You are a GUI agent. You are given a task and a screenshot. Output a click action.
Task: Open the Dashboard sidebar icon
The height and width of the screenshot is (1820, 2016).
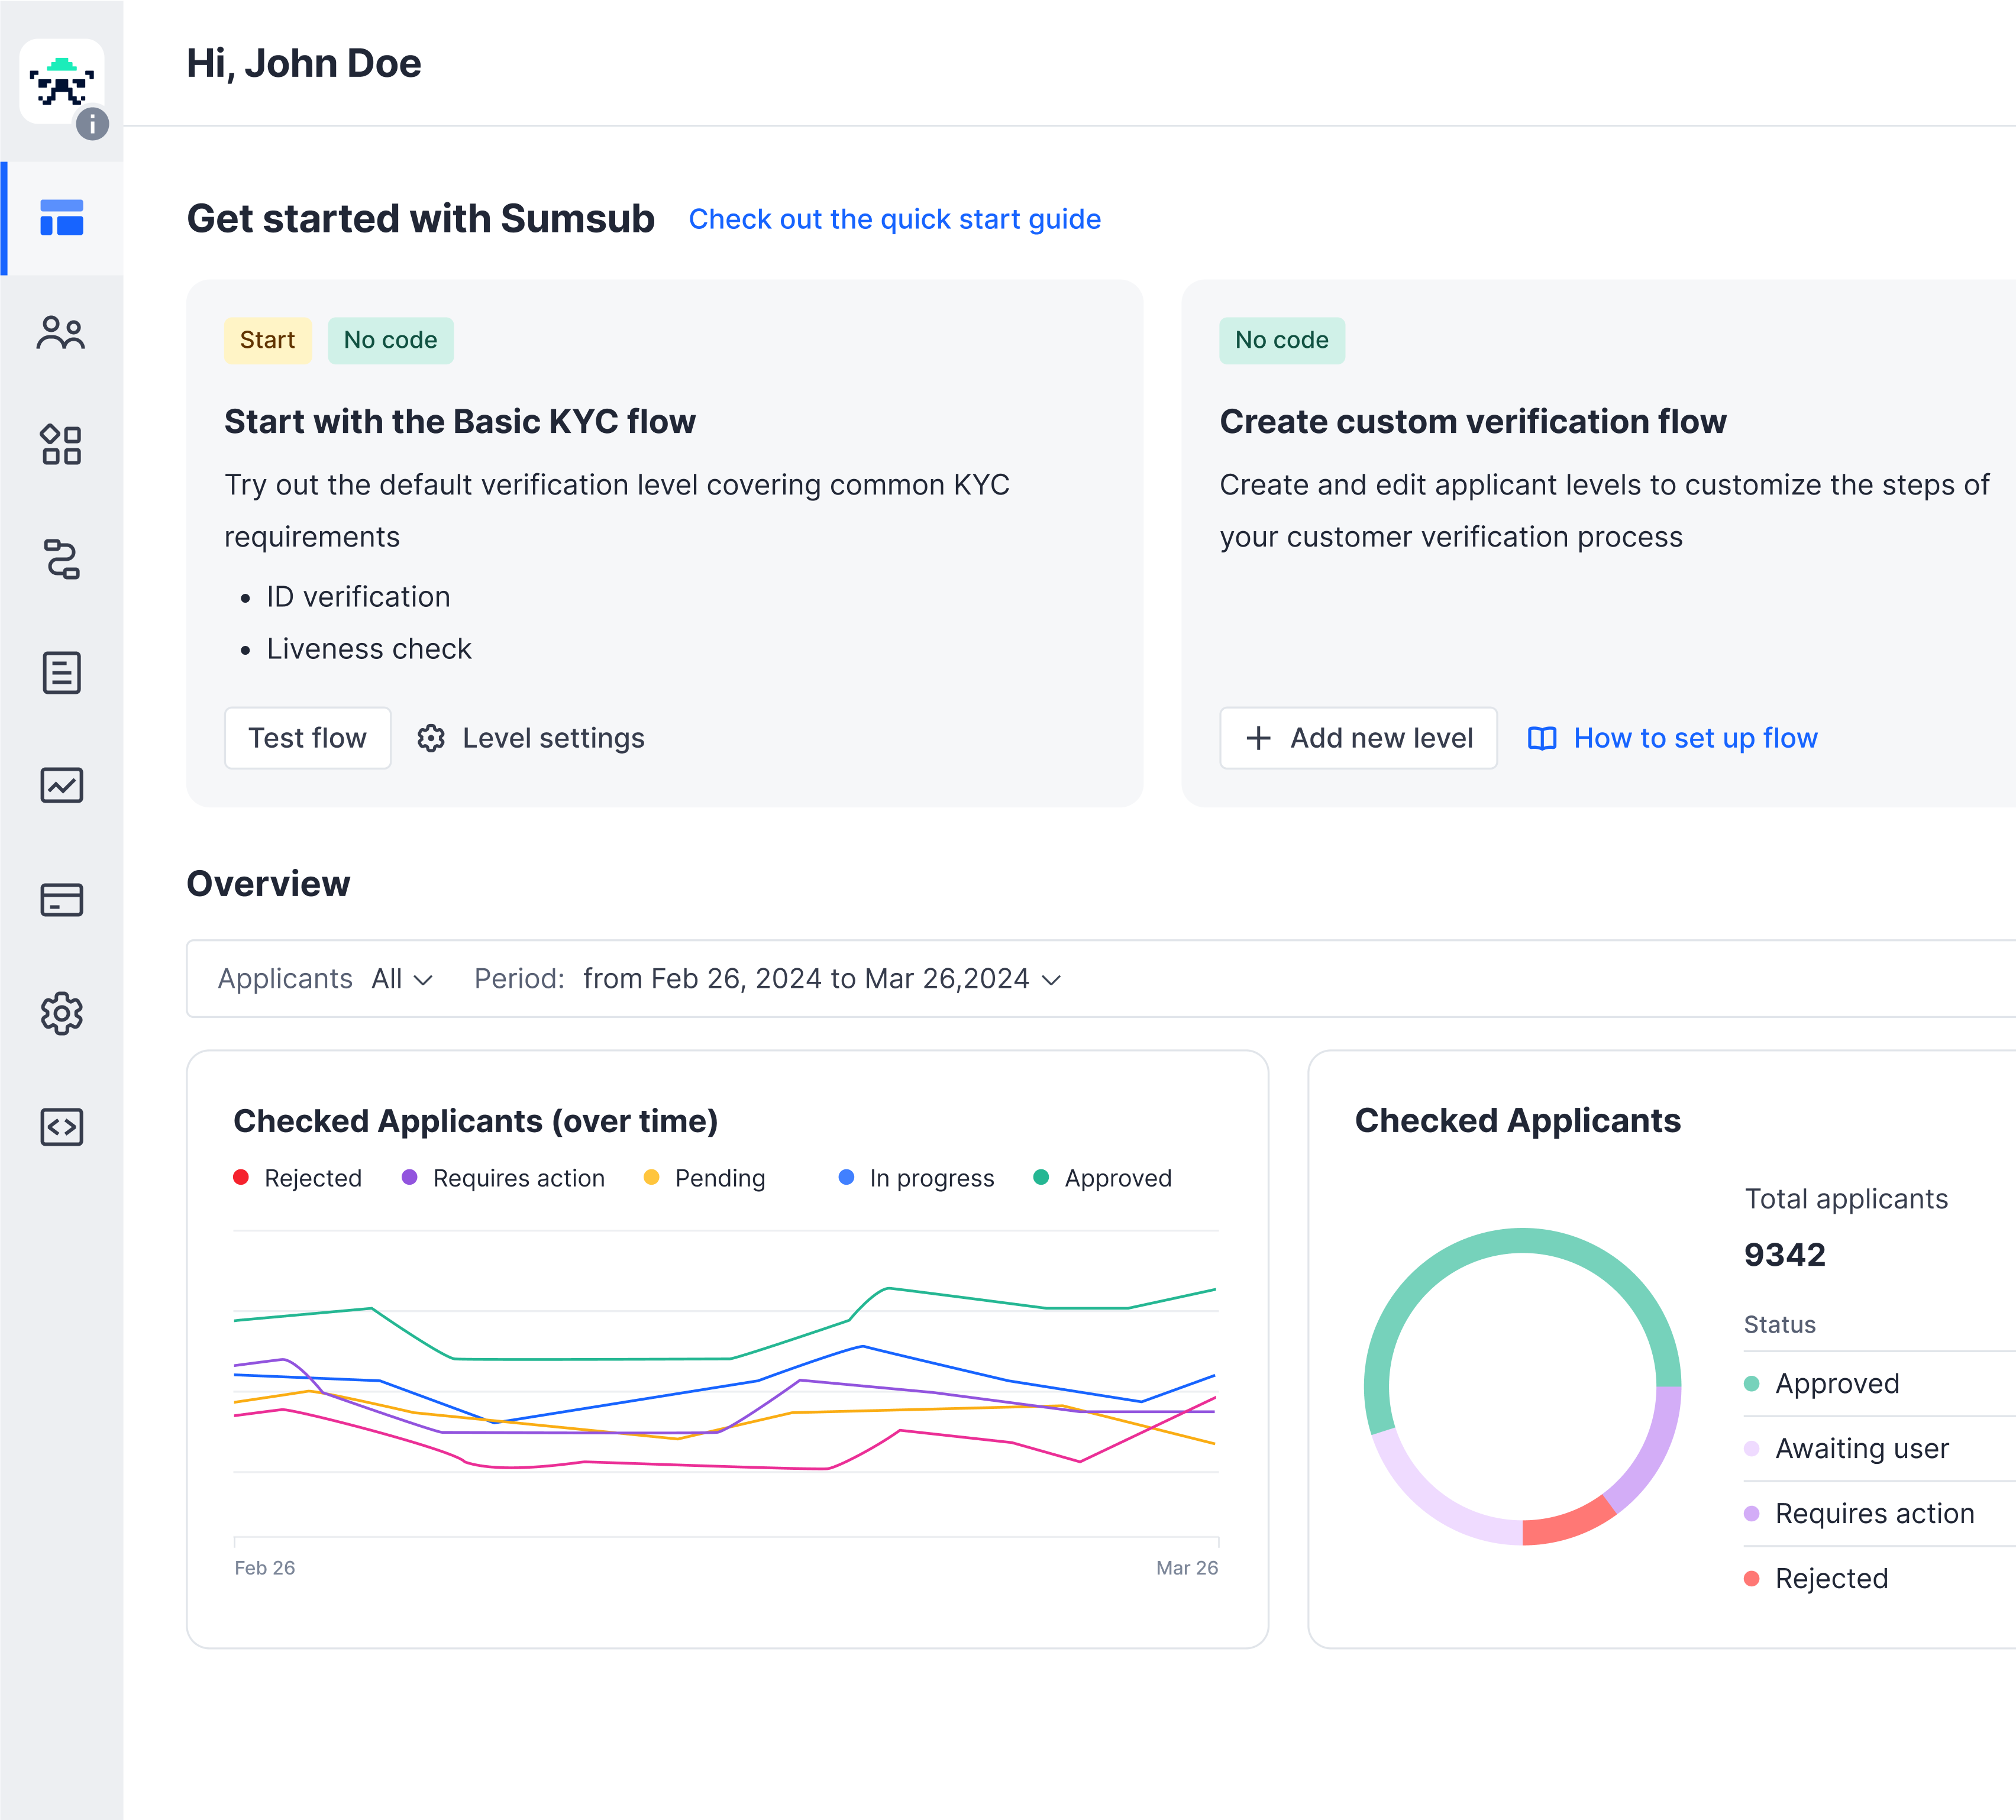coord(62,218)
